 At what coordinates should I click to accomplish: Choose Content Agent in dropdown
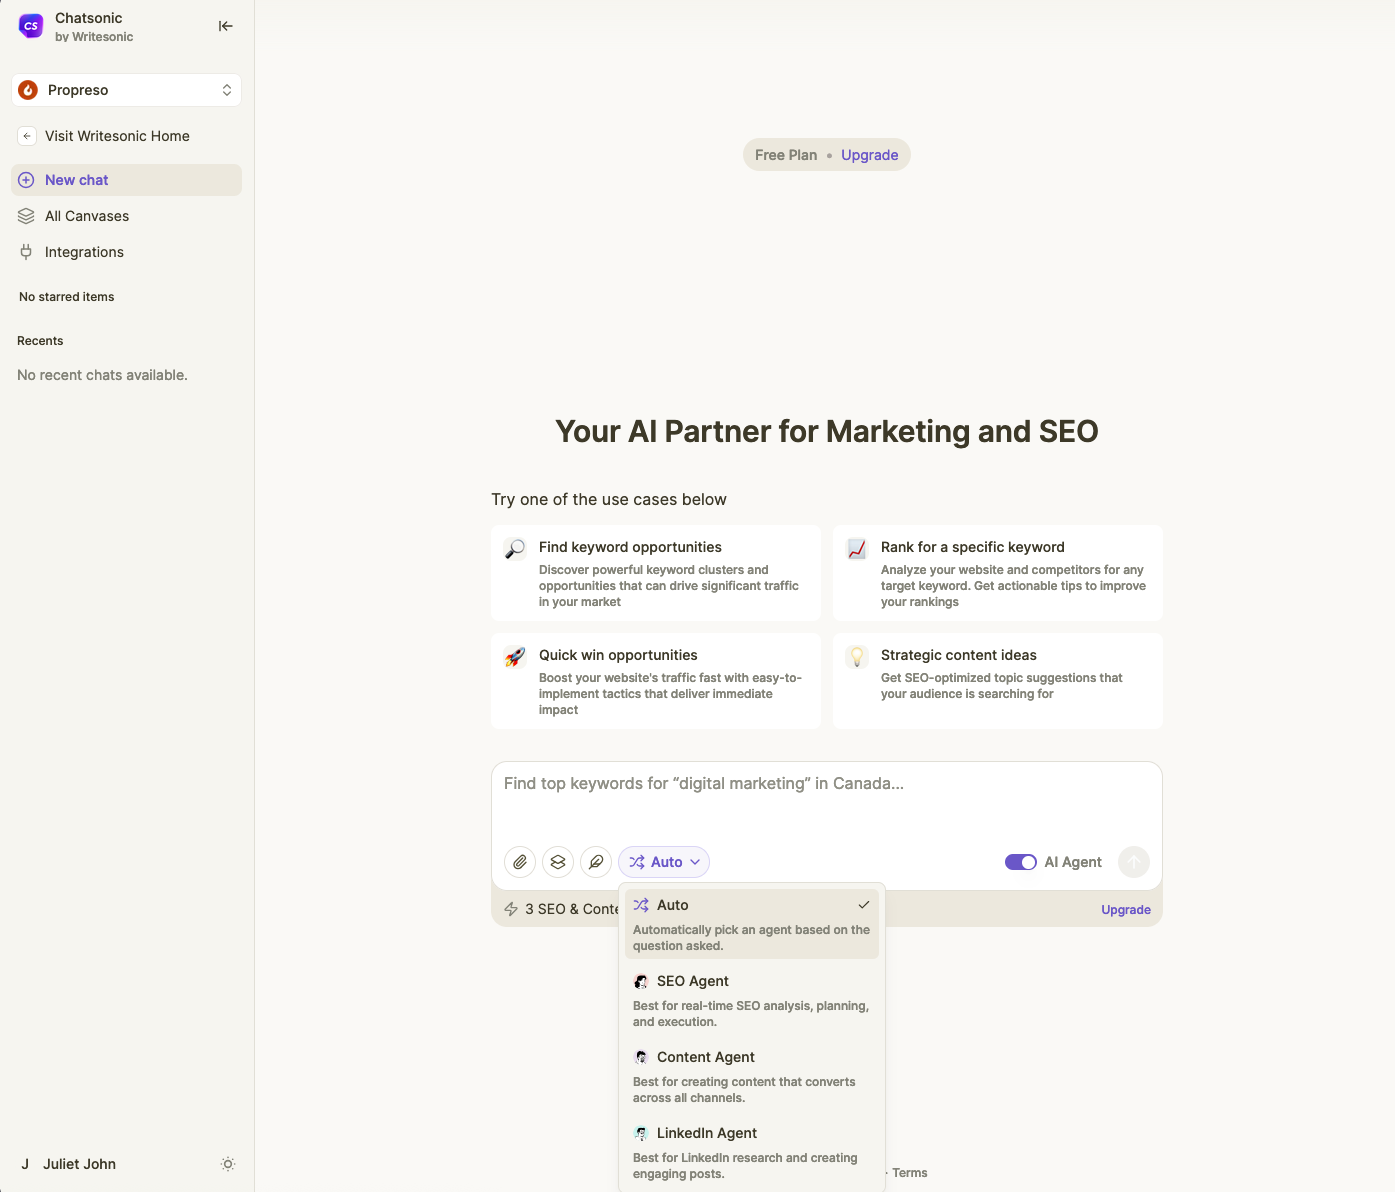[x=752, y=1076]
